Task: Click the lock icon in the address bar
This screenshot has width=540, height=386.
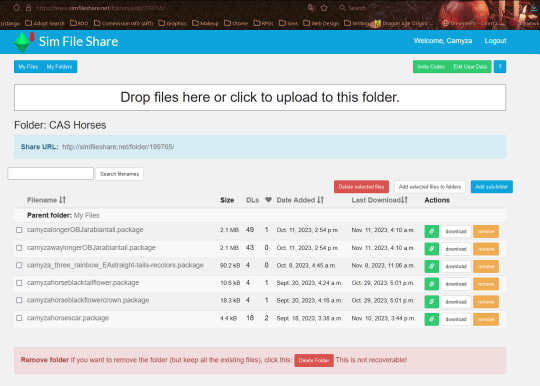Action: coord(29,8)
